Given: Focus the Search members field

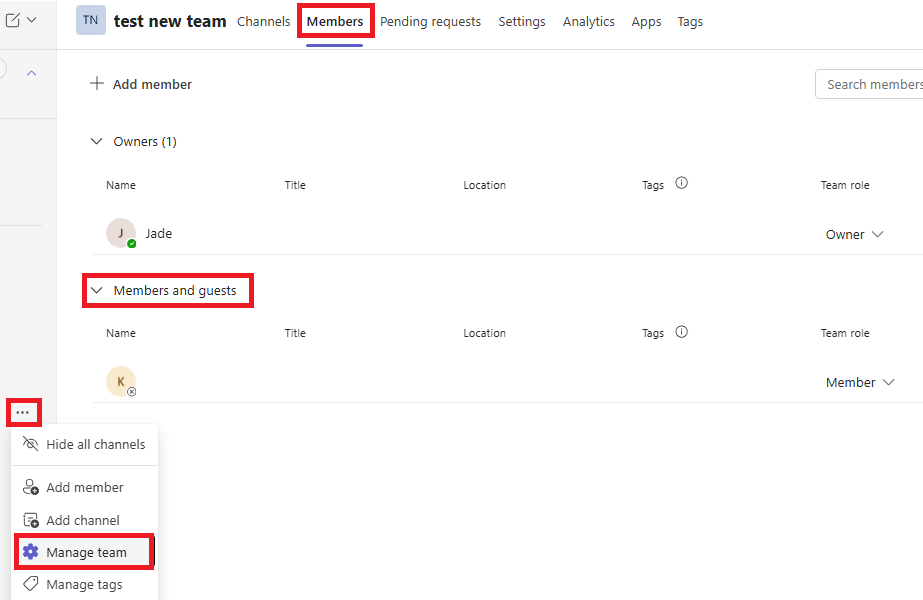Looking at the screenshot, I should [x=869, y=84].
